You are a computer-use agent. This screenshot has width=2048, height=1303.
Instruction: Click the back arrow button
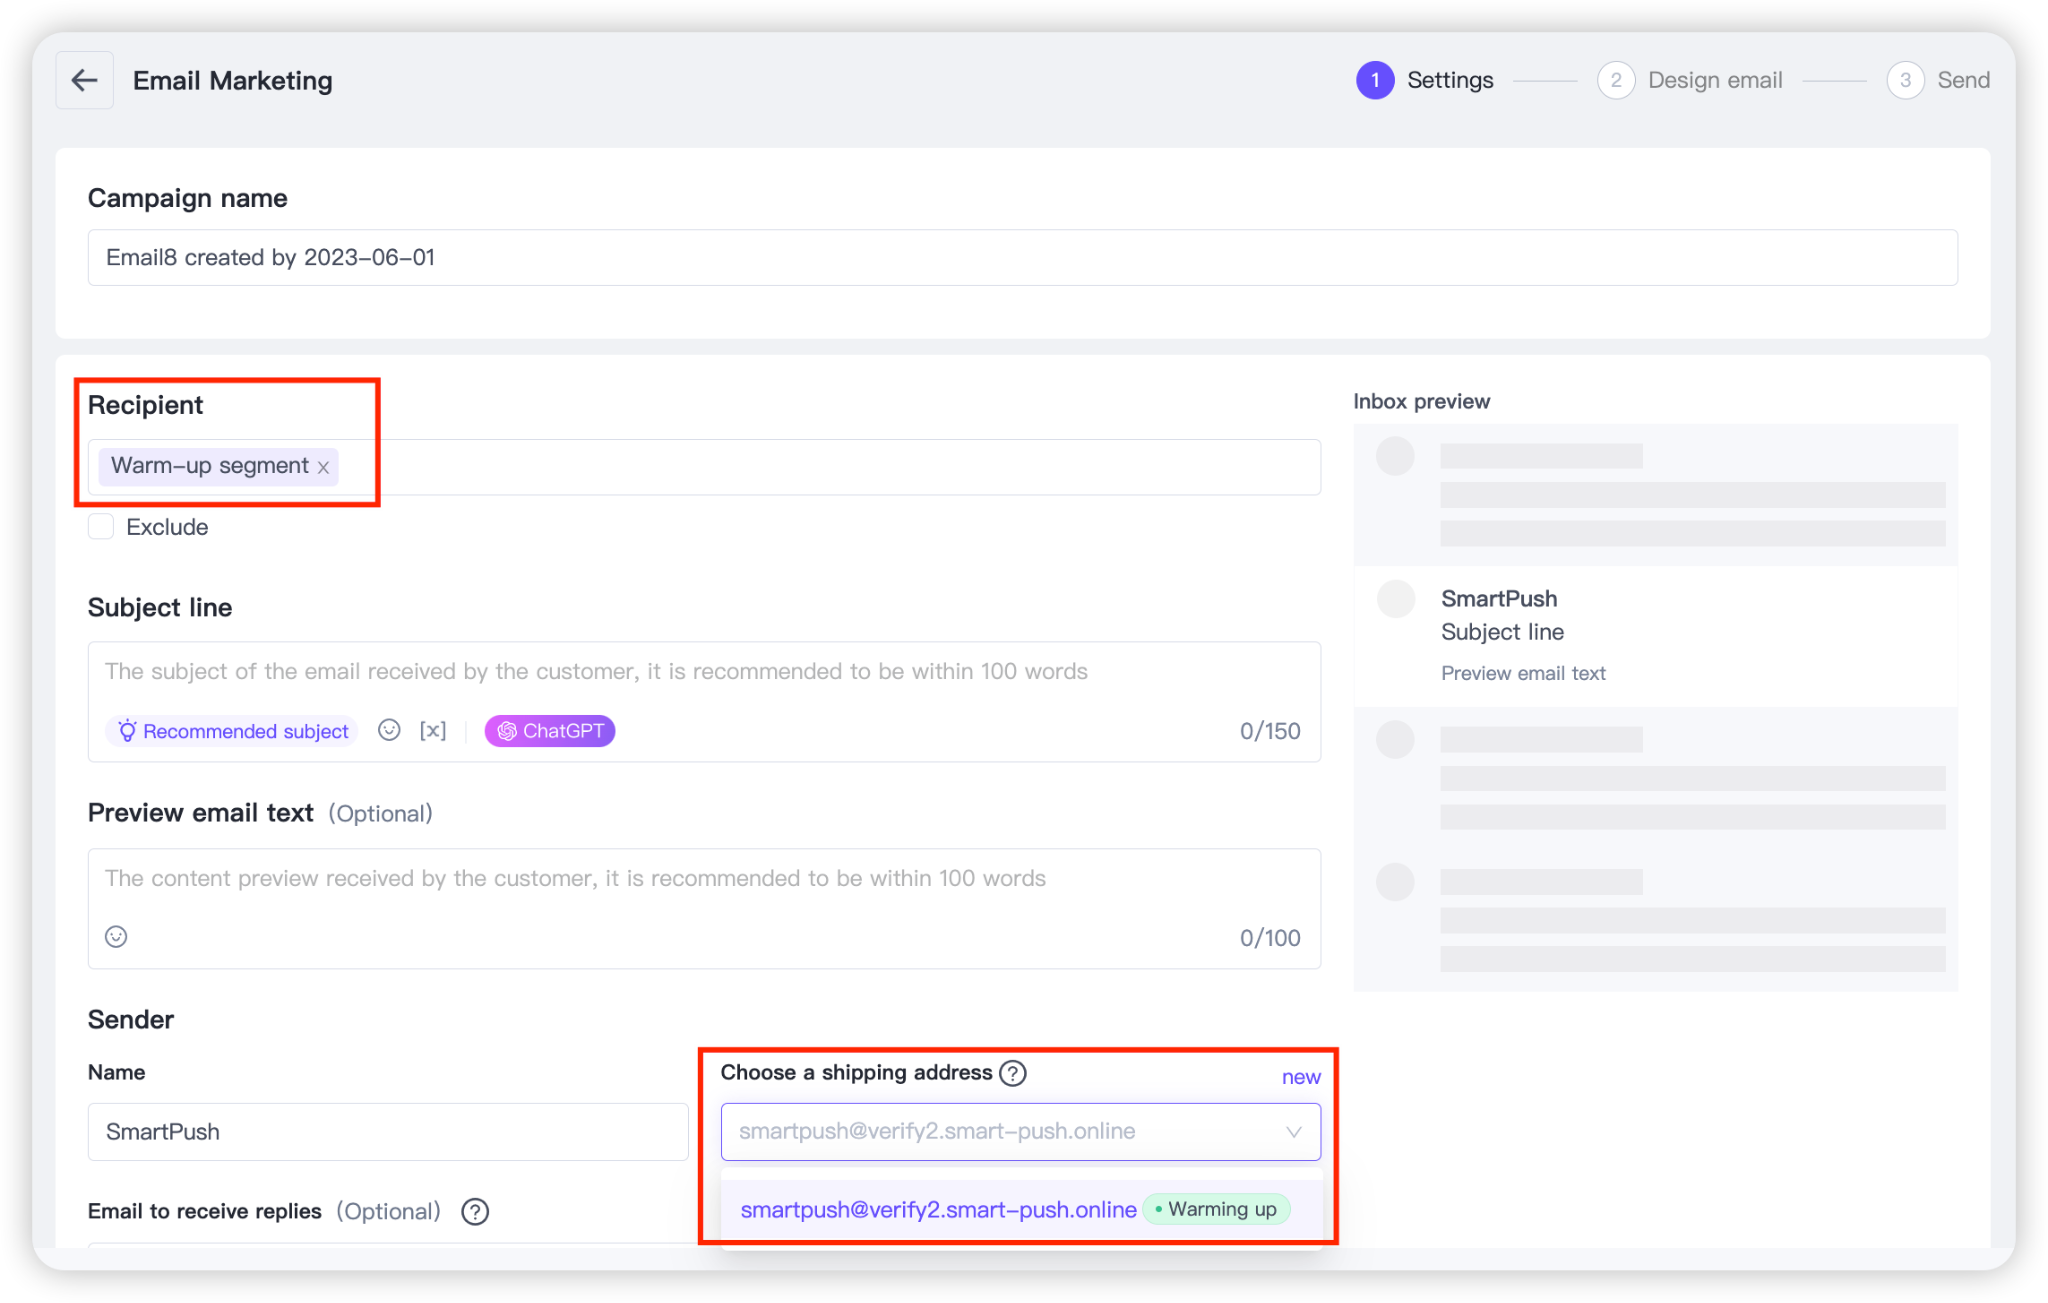pyautogui.click(x=84, y=80)
